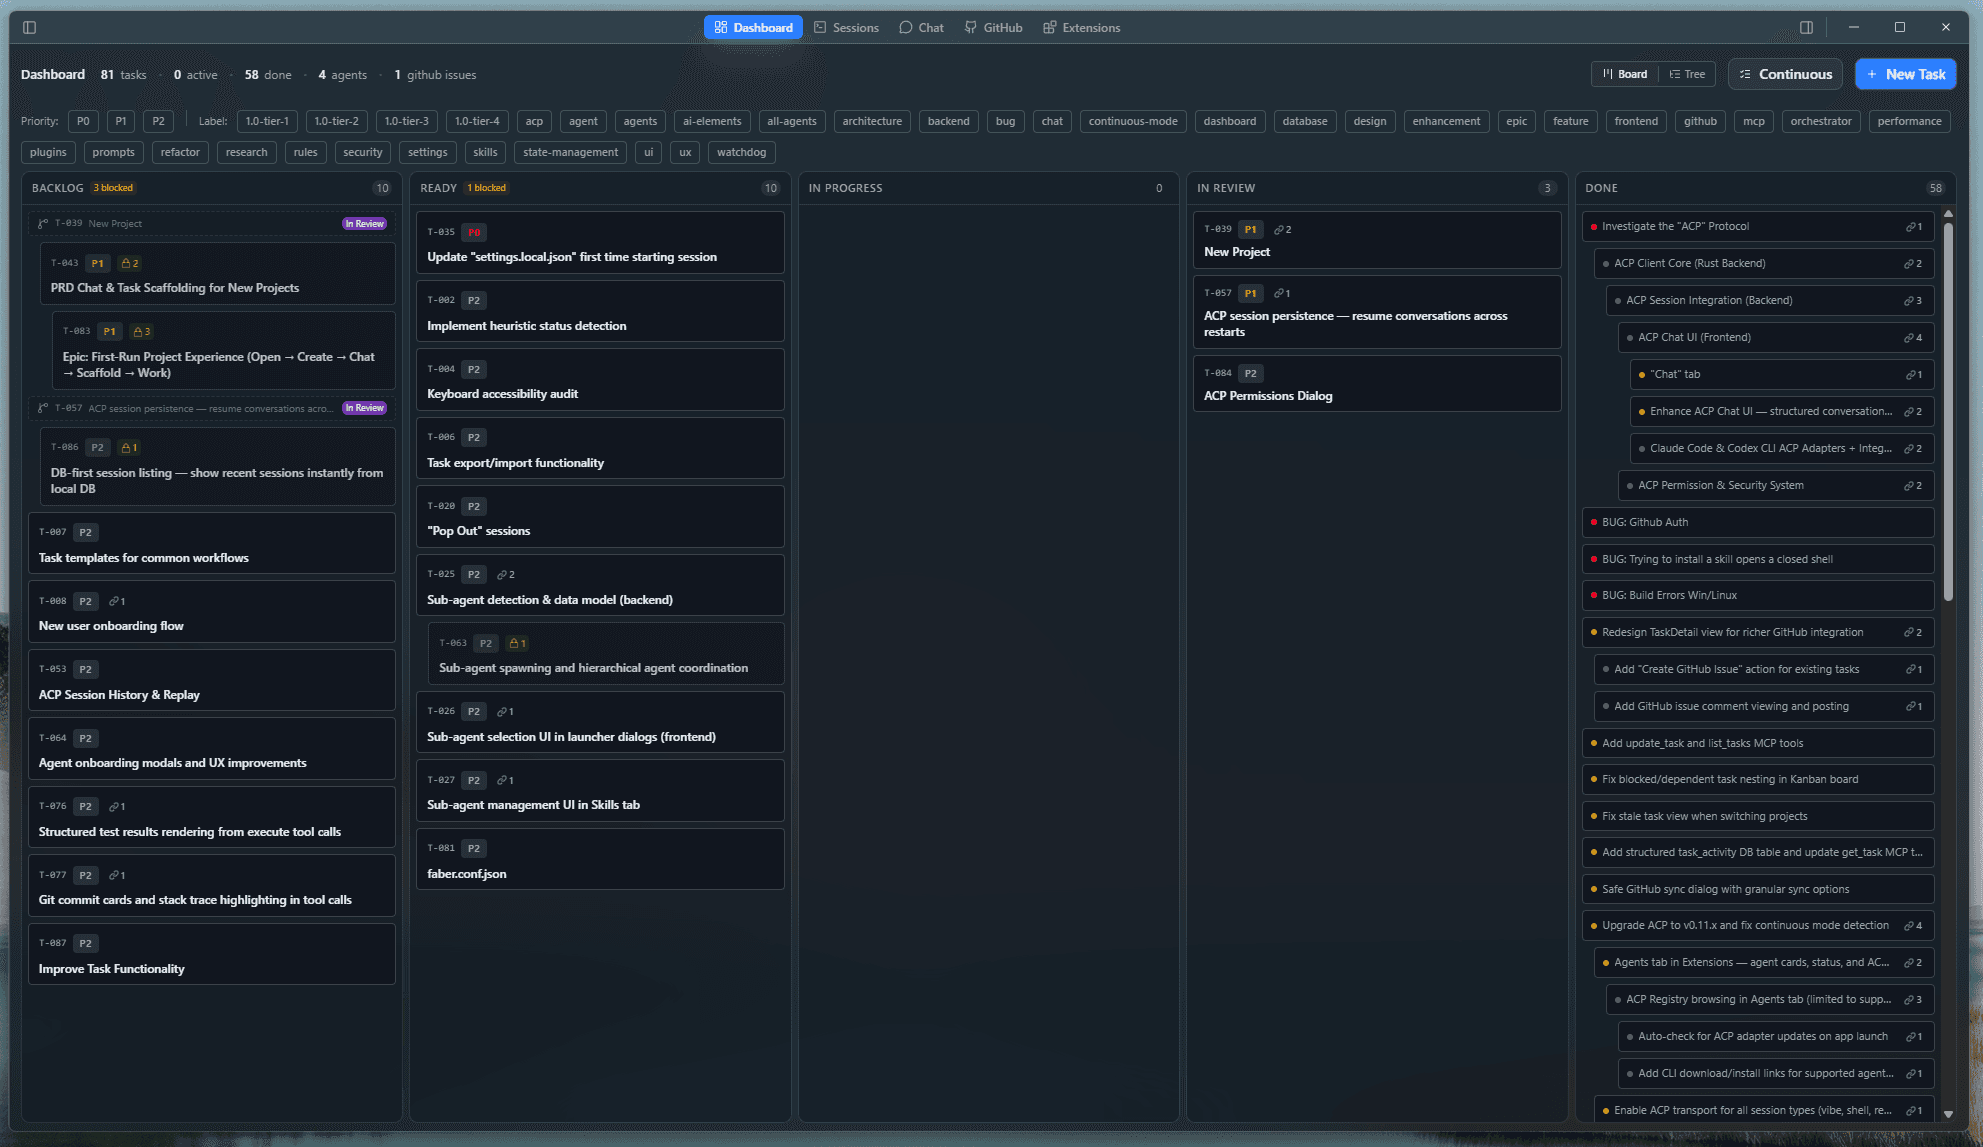Filter by 'security' label
Screen dimensions: 1983x1147
tap(362, 152)
